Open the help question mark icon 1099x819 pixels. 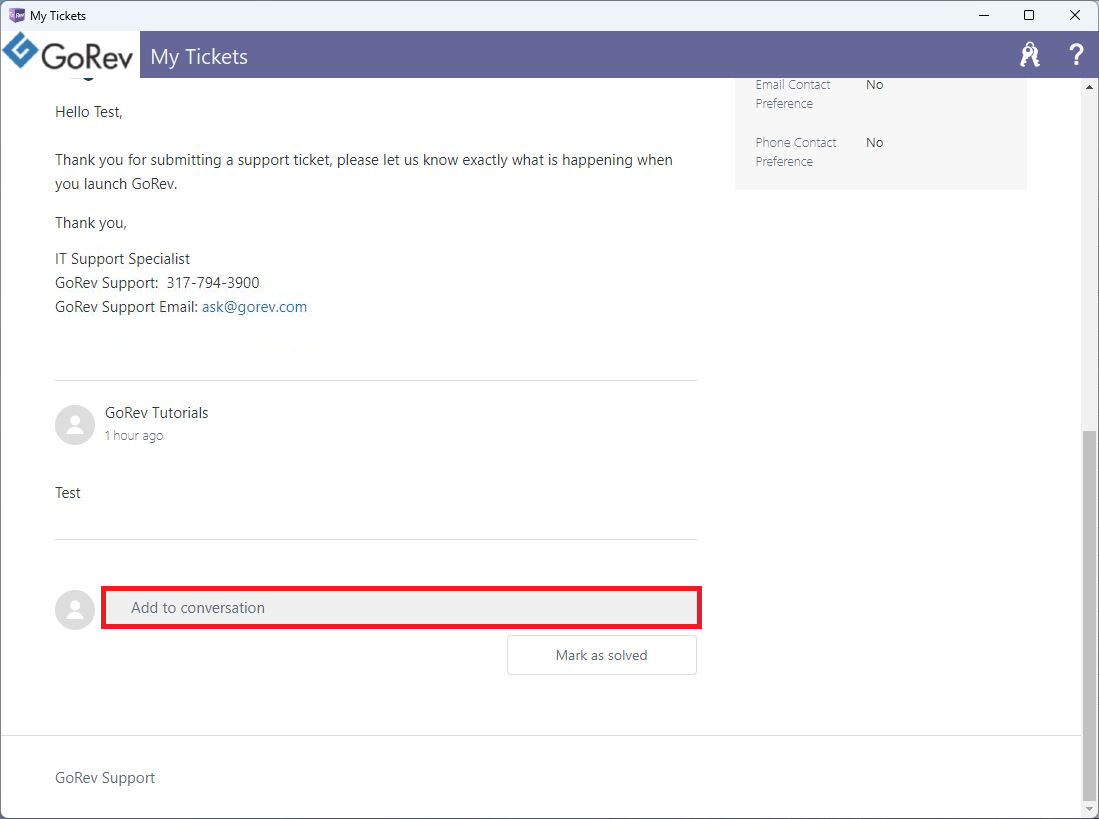(x=1076, y=55)
